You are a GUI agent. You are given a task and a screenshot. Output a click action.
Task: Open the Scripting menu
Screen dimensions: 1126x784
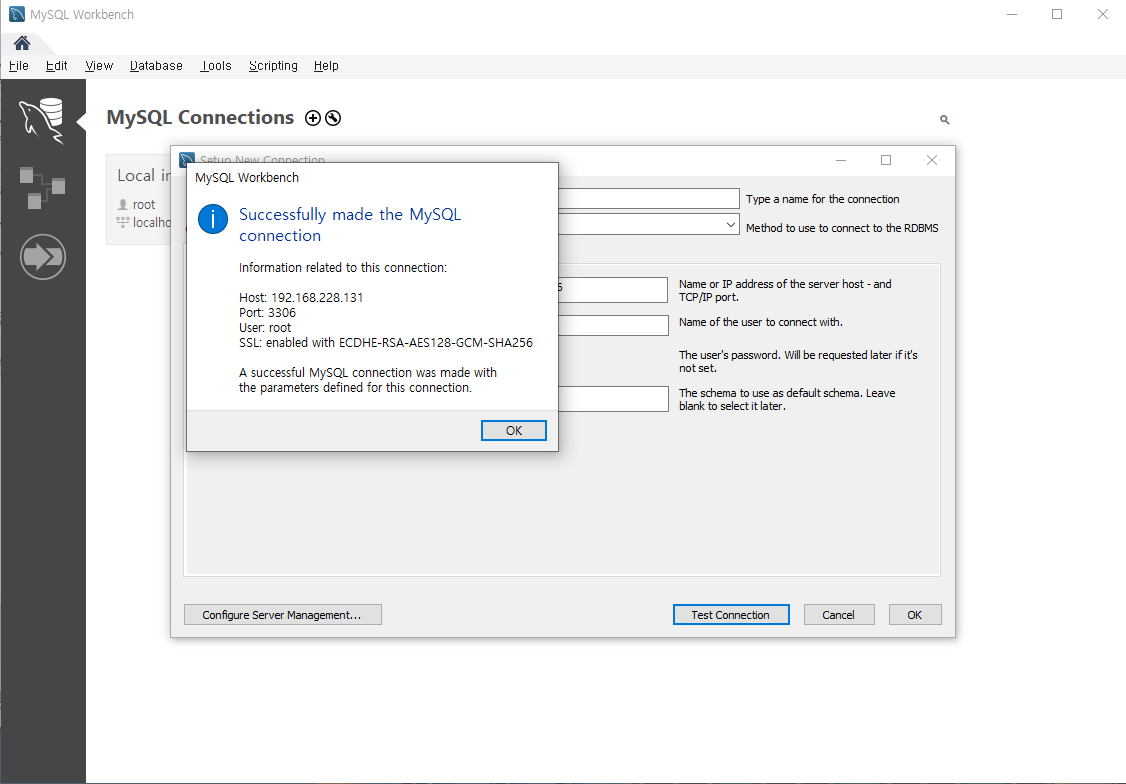coord(273,65)
